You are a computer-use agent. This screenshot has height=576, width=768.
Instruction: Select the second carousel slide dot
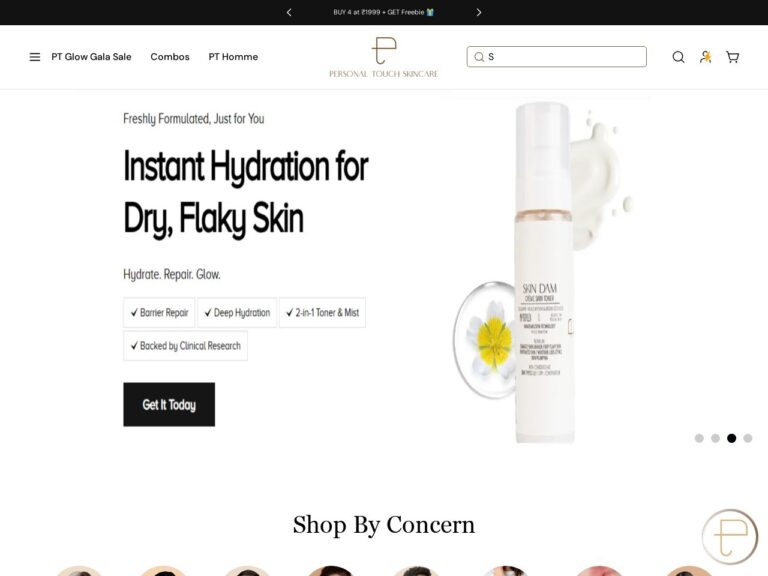[715, 438]
